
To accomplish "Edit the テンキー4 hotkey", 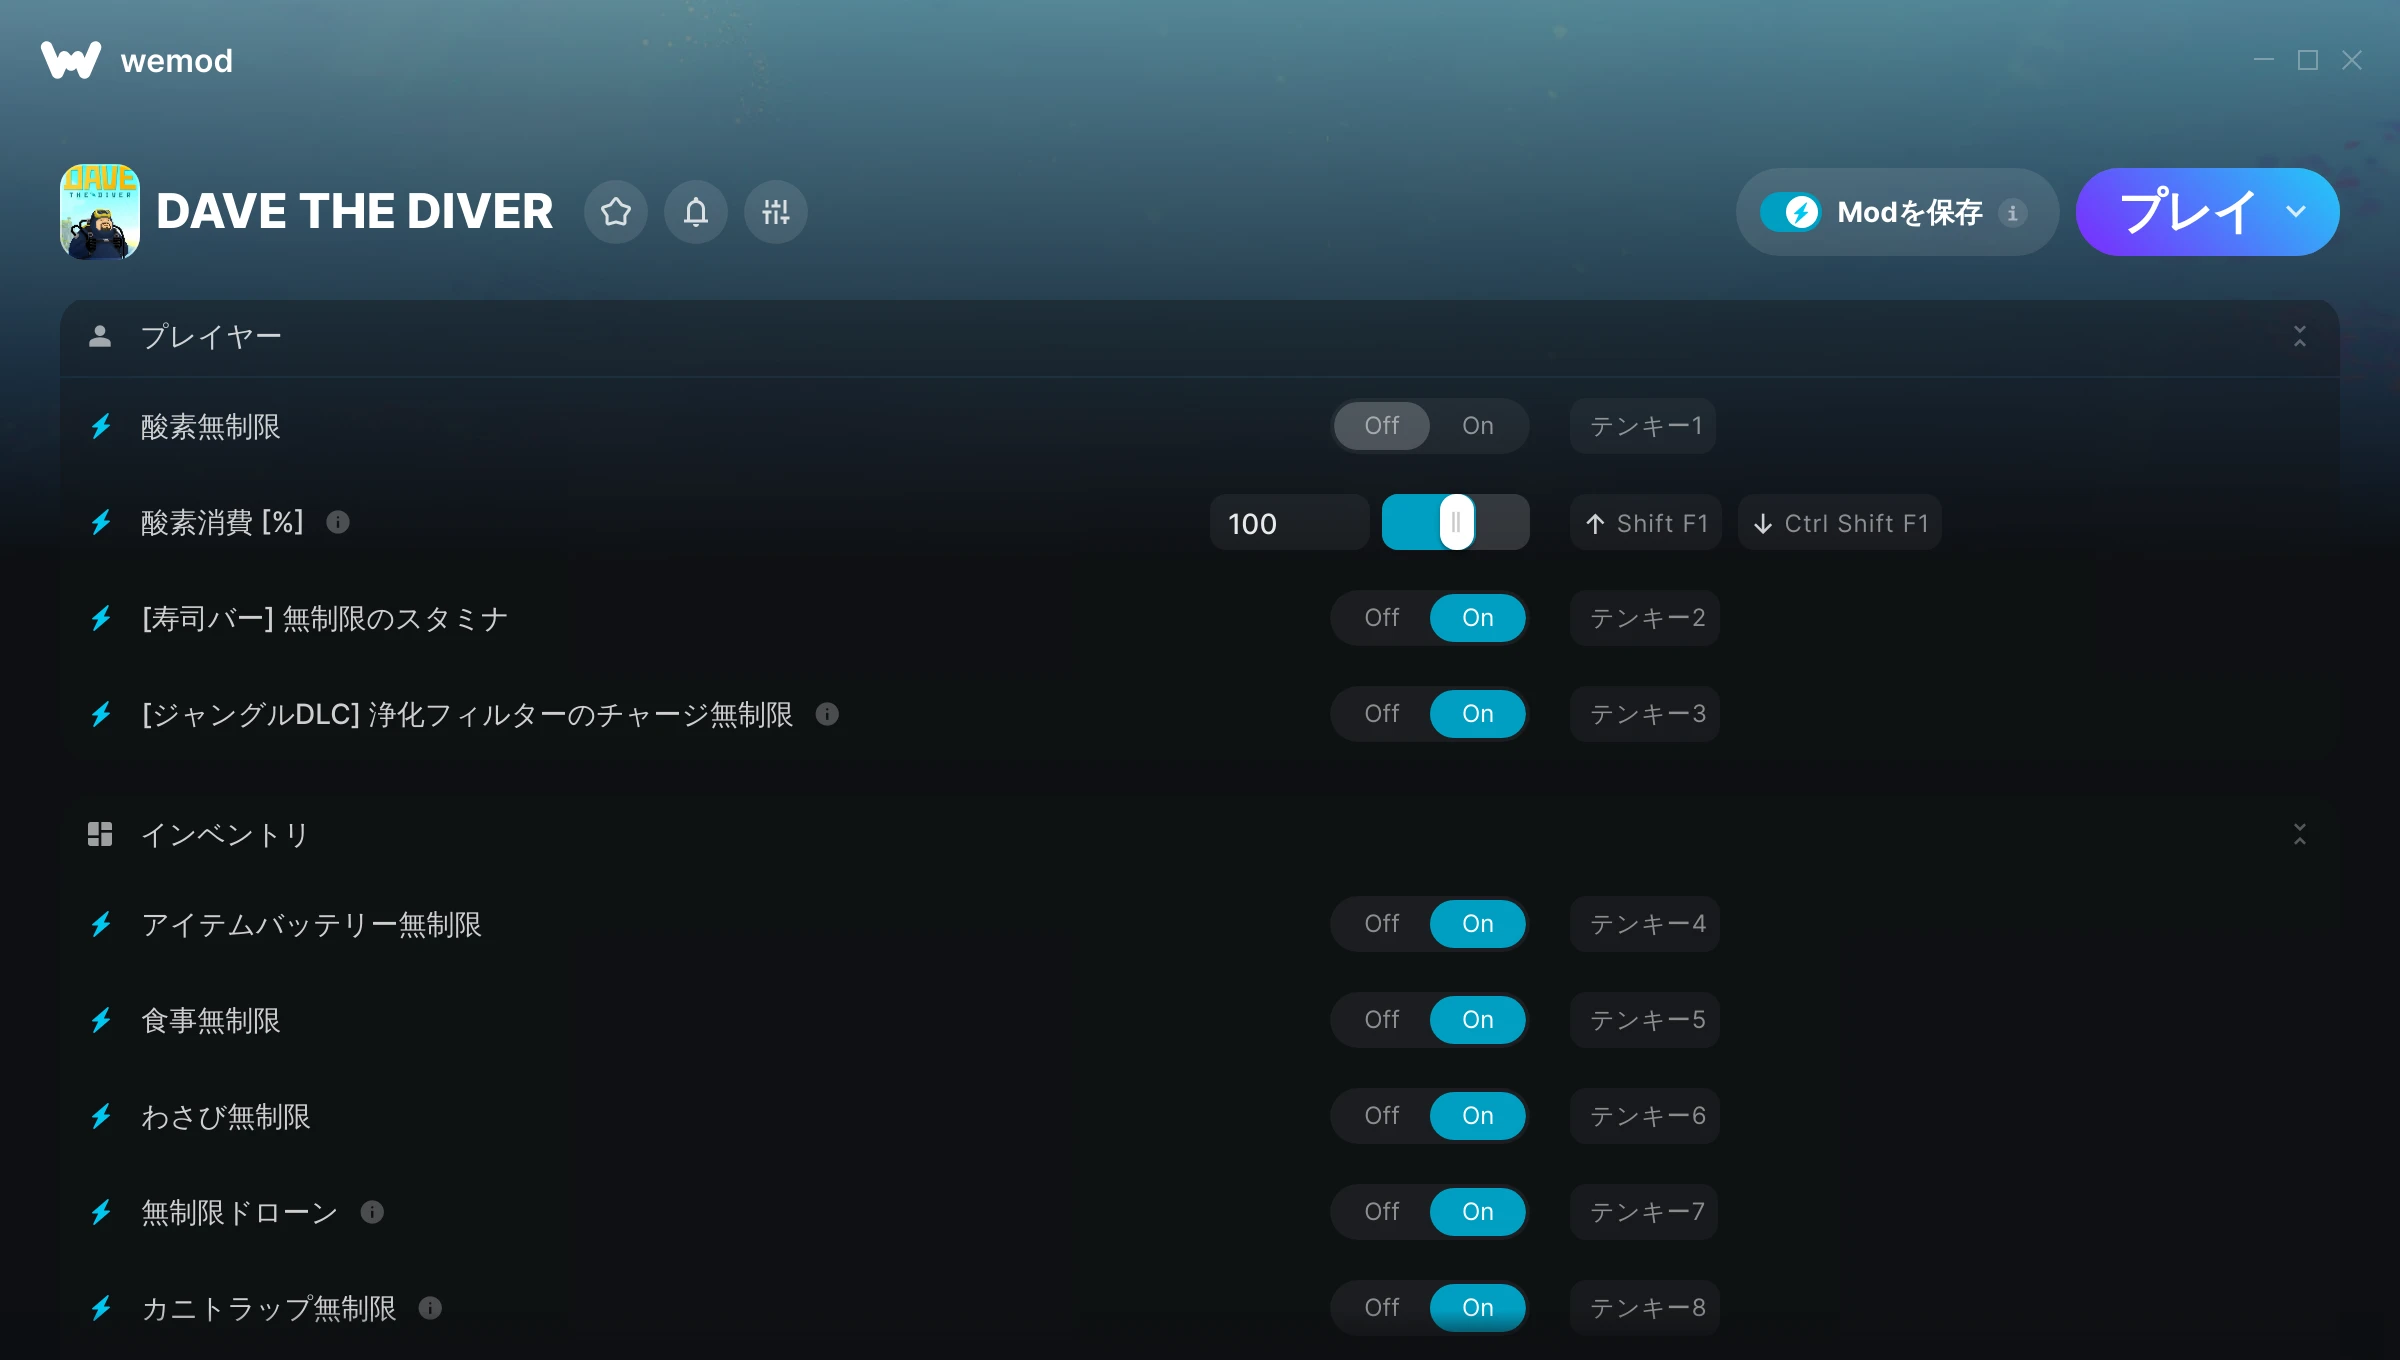I will click(1645, 924).
